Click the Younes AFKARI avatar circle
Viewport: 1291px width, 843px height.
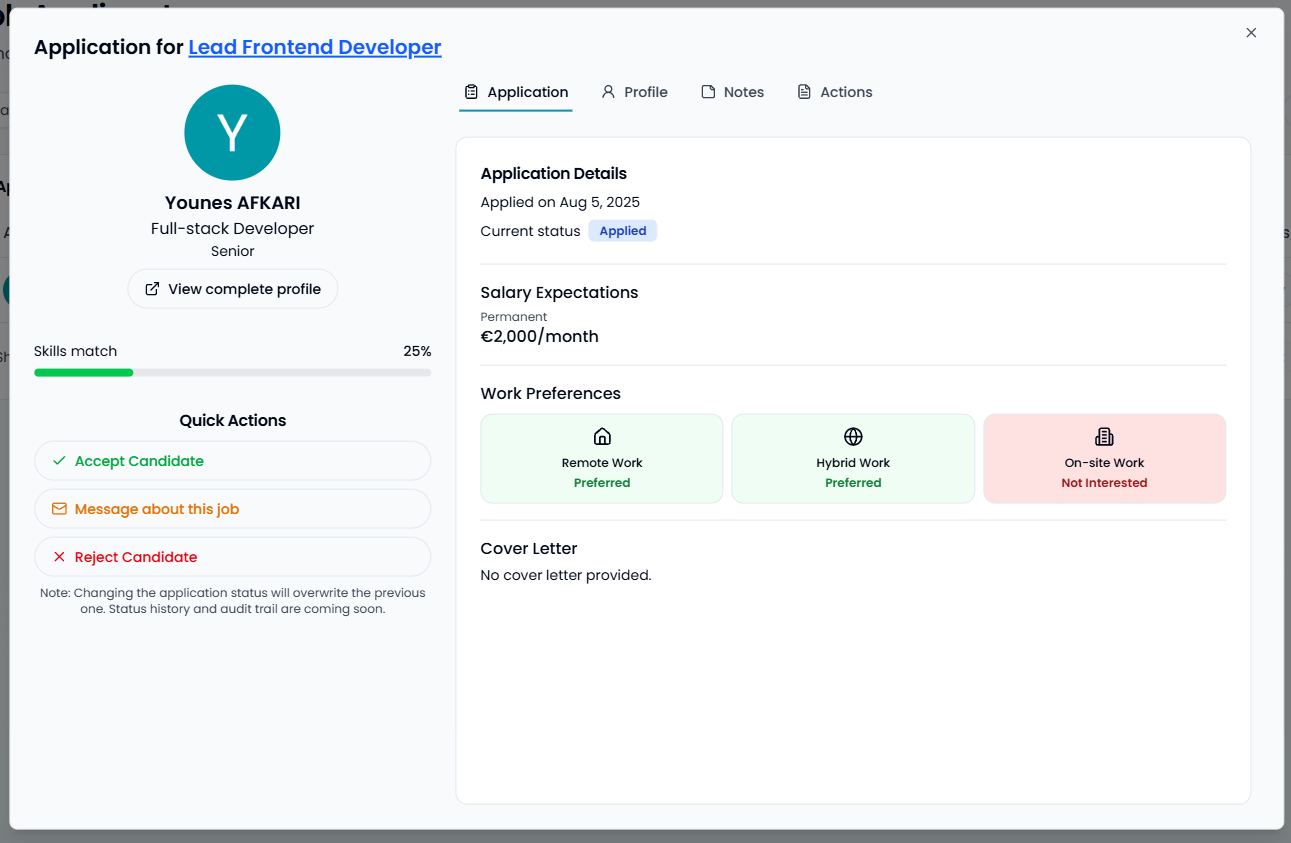(x=232, y=132)
